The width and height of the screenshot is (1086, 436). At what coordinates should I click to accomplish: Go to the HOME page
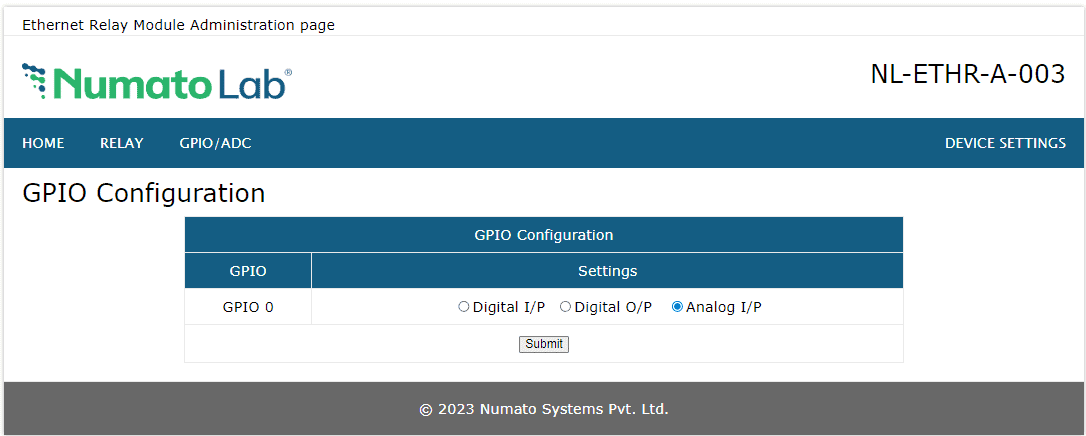(x=43, y=143)
